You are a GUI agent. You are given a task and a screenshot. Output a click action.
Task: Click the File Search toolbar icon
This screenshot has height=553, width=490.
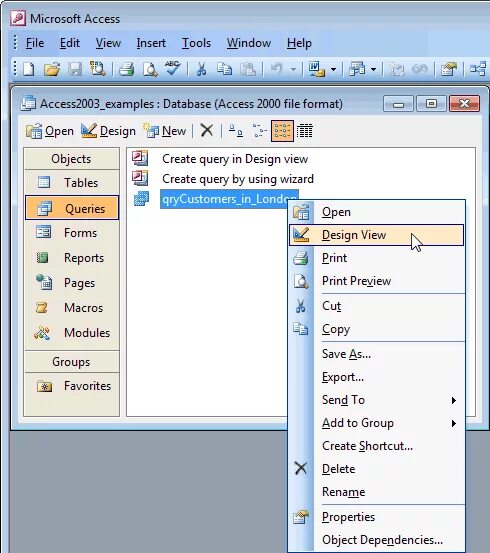click(98, 69)
